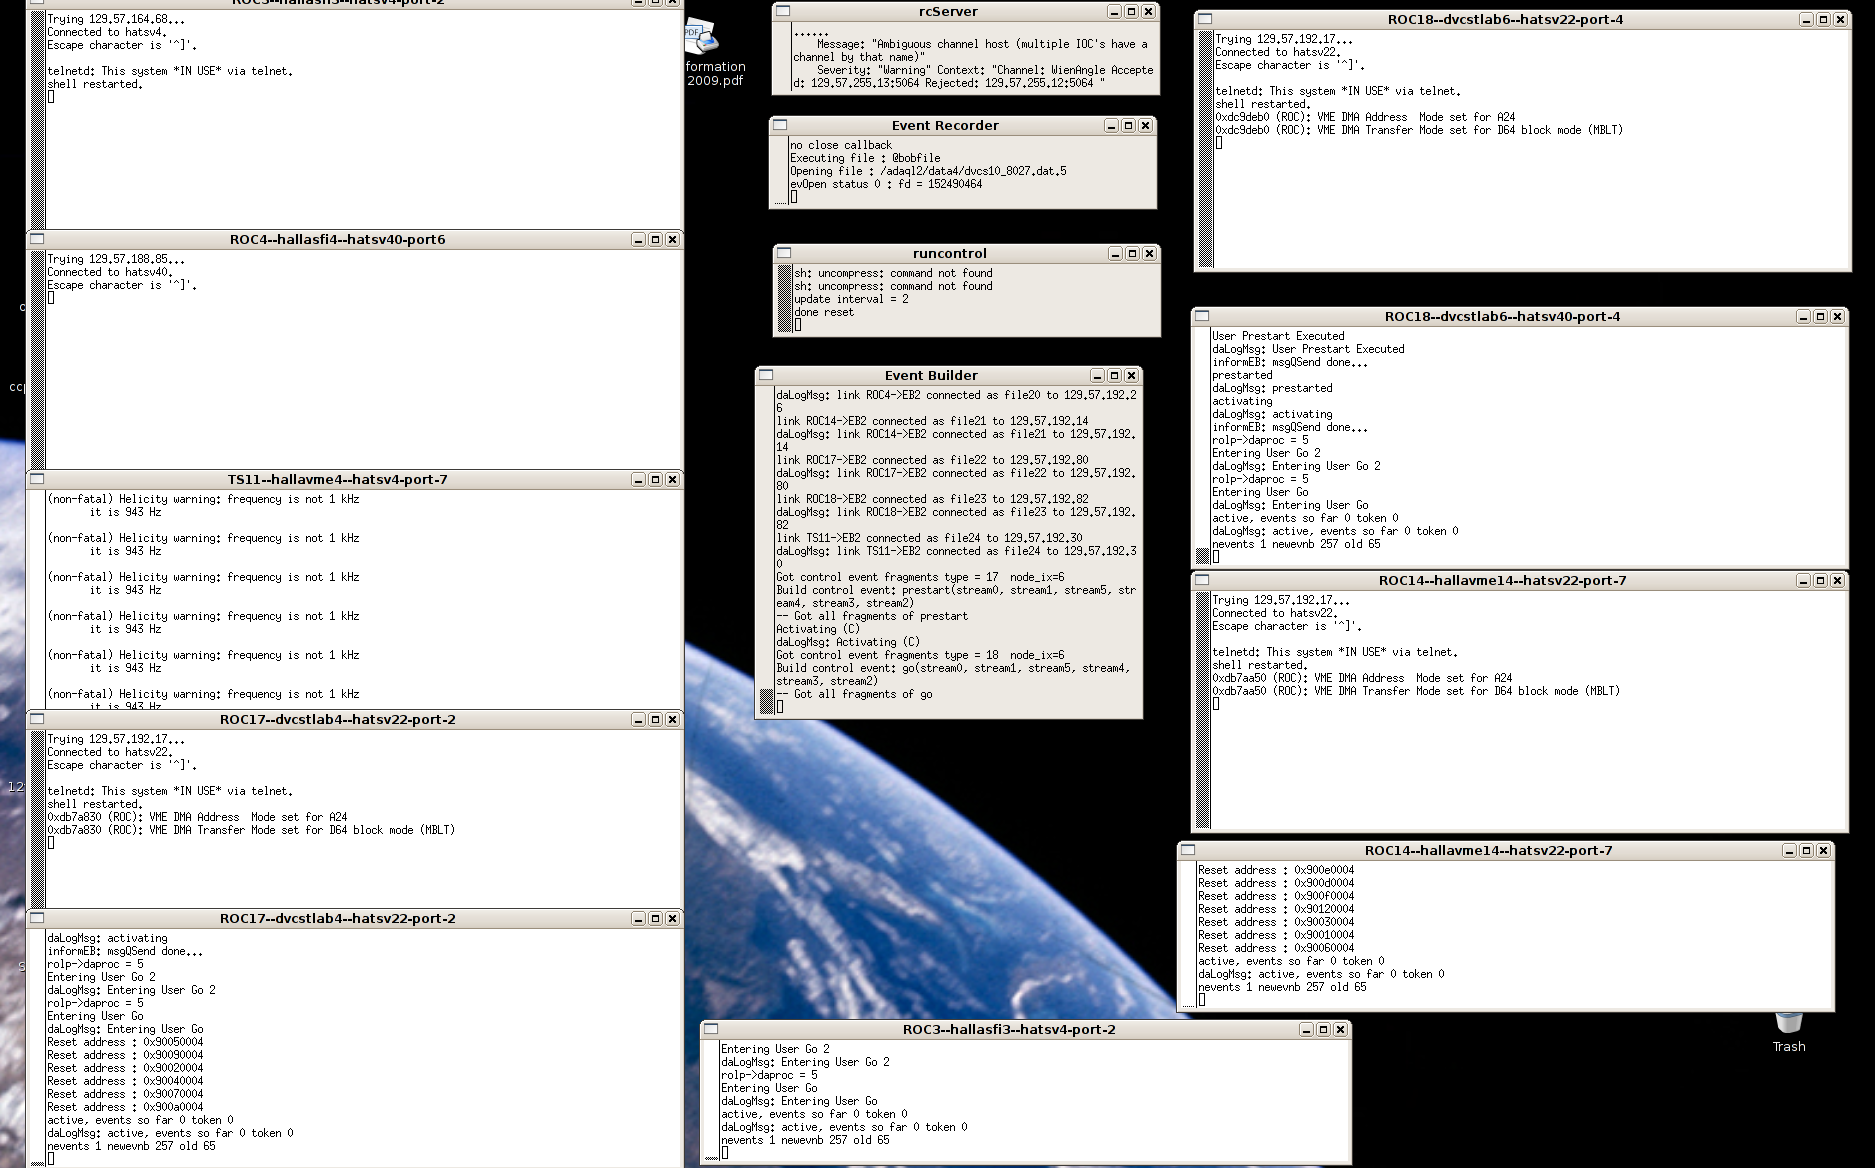Minimize the ROC4--hallasfi4--hatsv40-port6 window

638,240
